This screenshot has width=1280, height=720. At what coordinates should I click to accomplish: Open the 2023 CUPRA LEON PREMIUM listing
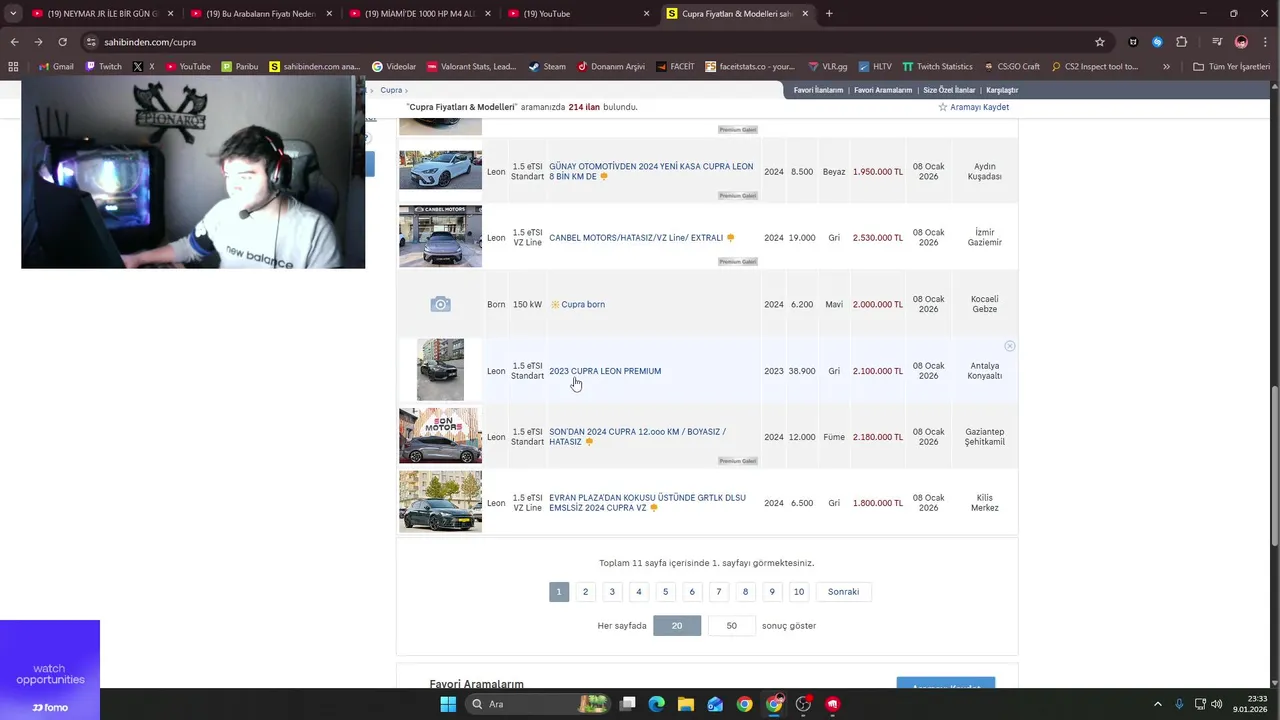pos(605,371)
